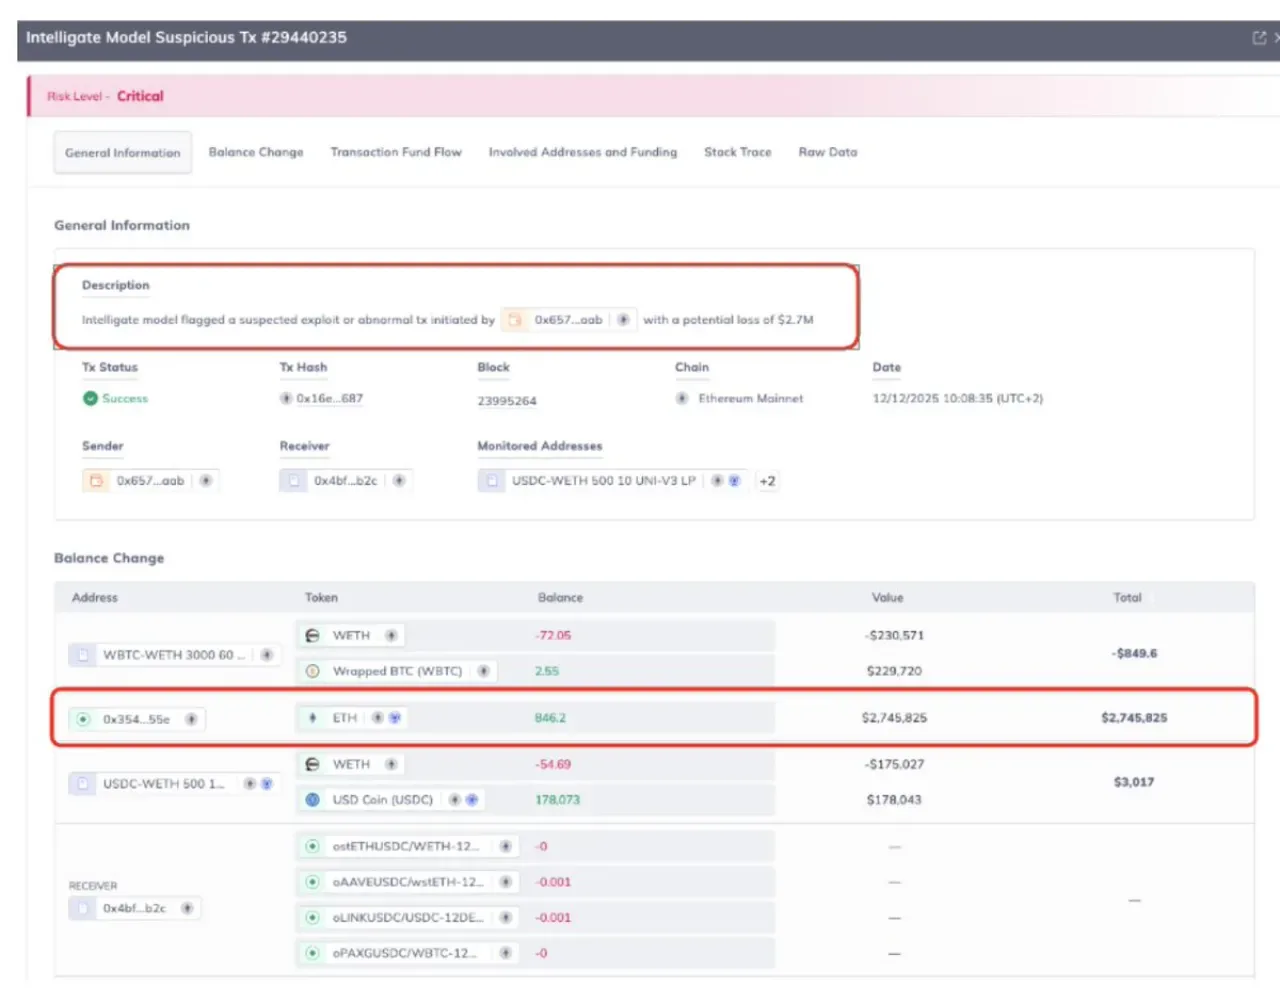Screen dimensions: 1280x1003
Task: Click explorer icon beside RECEIVER 0x4bf...b2c in Balance Change
Action: pyautogui.click(x=187, y=908)
